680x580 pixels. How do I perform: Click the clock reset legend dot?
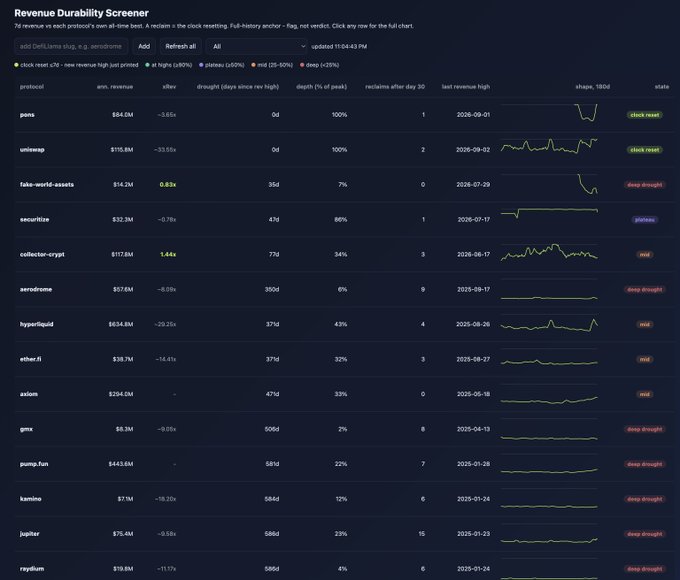(16, 65)
